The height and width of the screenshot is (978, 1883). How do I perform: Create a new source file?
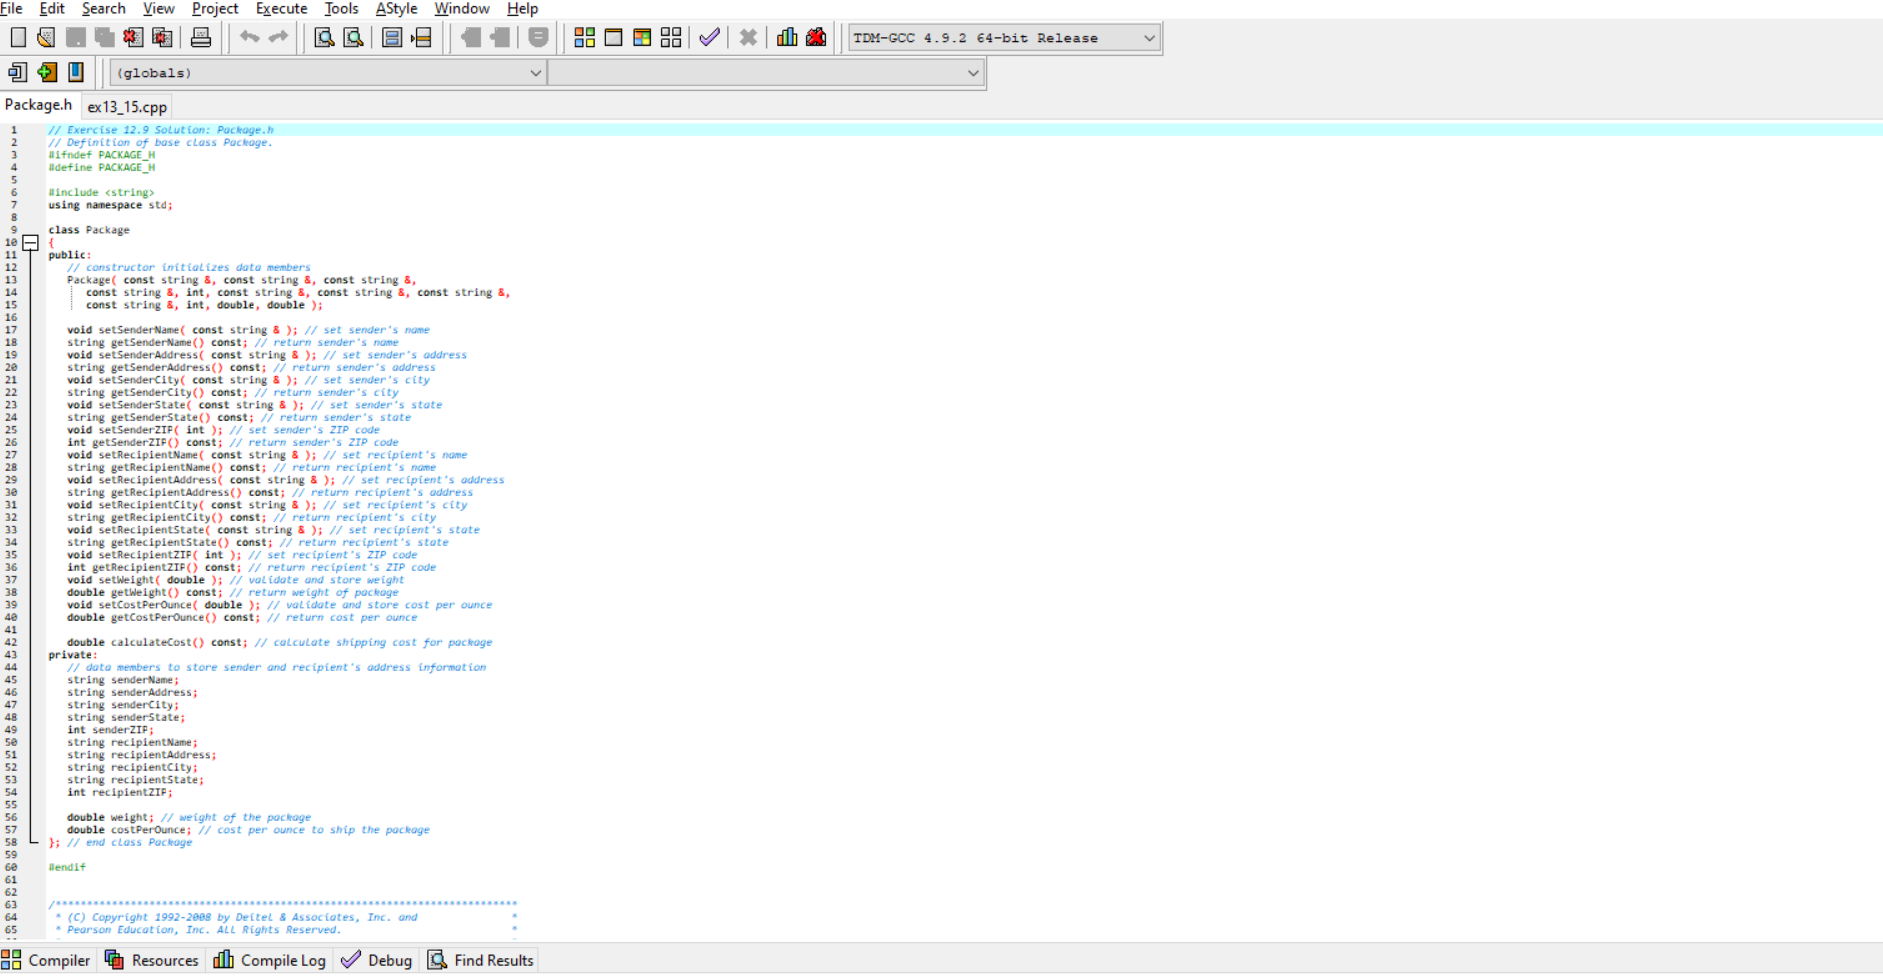(16, 36)
